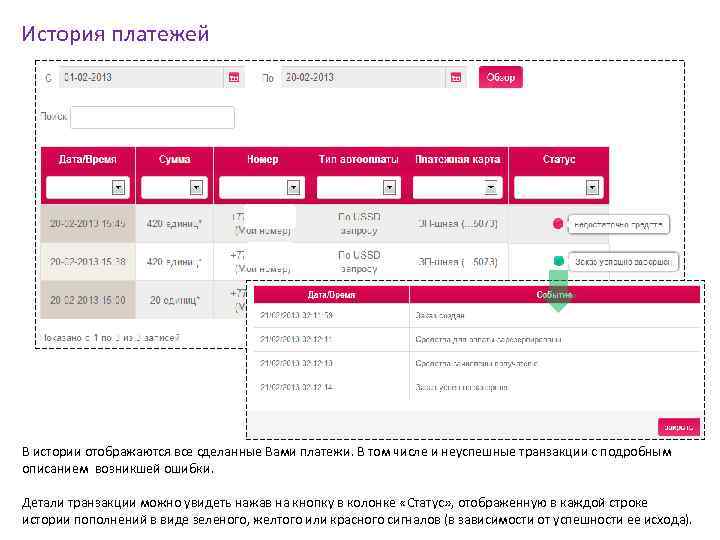Select the 20-02-2013 15:38 date cell
720x540 pixels.
coord(88,262)
